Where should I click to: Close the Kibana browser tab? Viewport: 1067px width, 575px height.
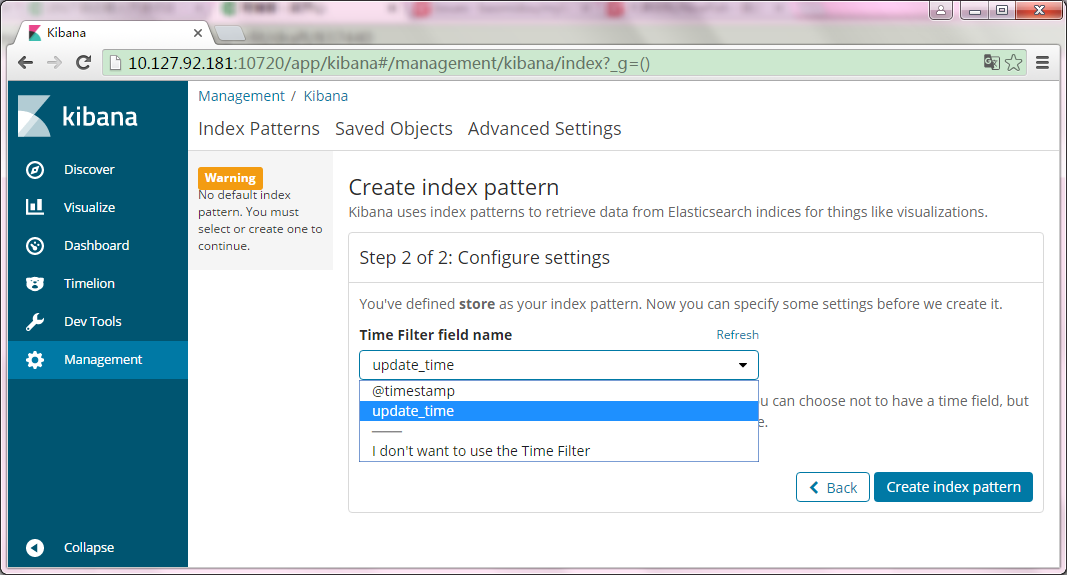point(197,33)
